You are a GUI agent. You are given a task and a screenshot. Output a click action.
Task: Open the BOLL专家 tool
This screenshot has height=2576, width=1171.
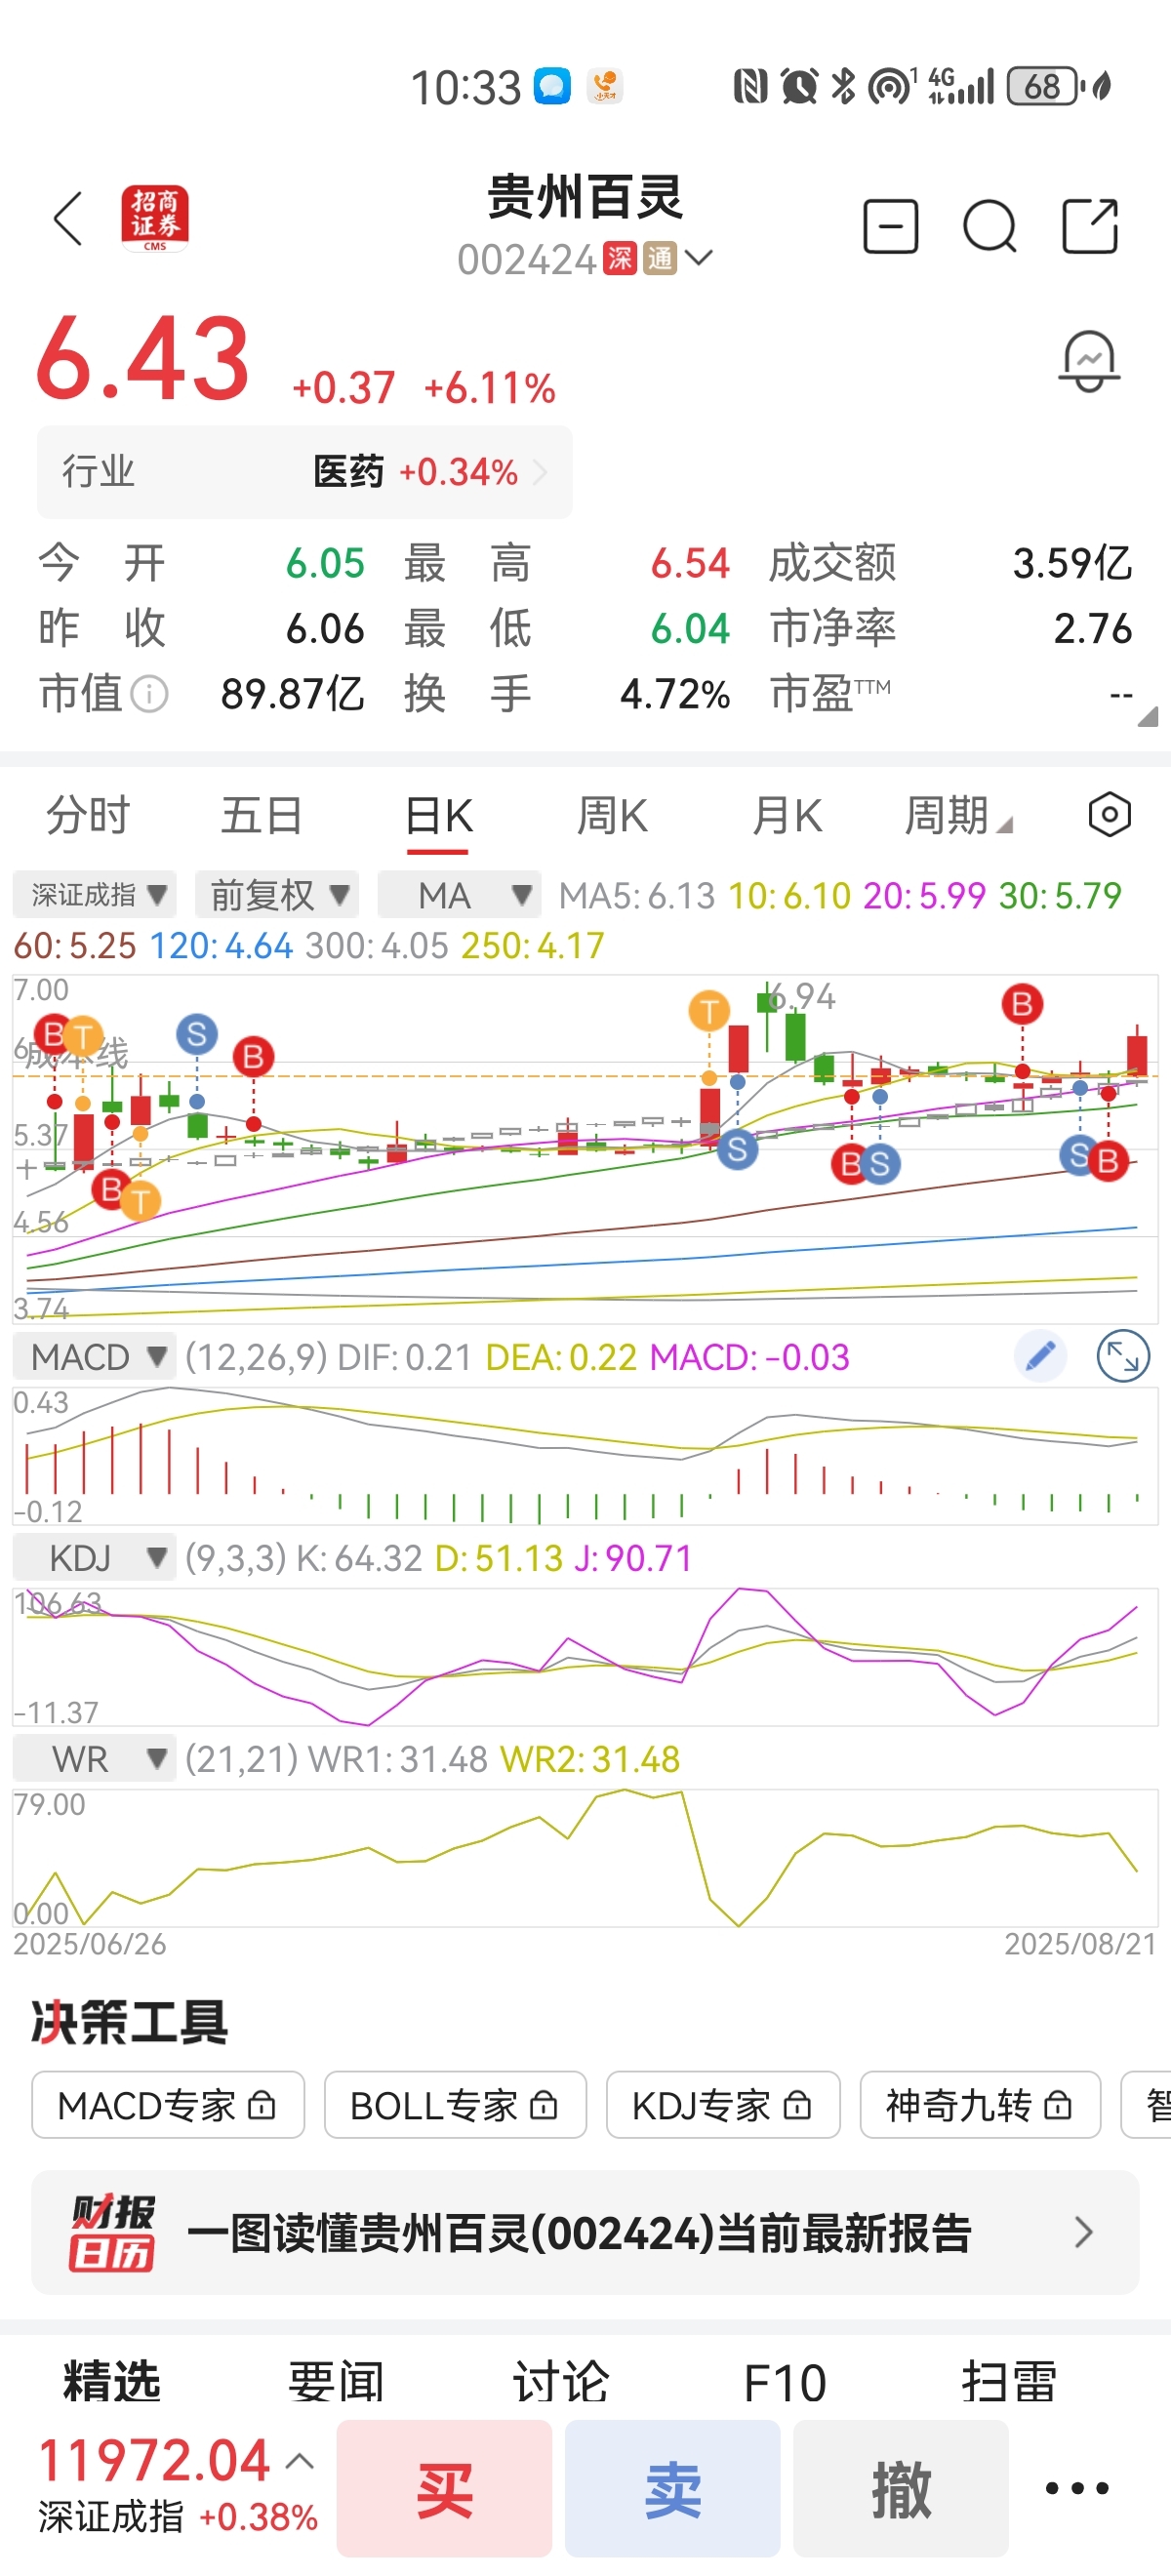(455, 2105)
